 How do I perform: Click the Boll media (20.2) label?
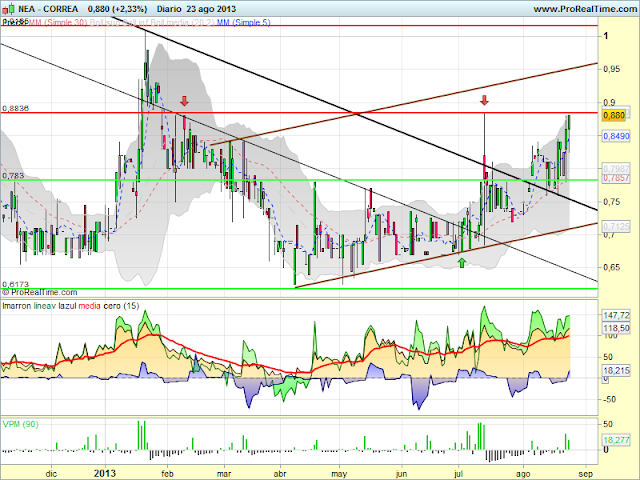tap(182, 22)
